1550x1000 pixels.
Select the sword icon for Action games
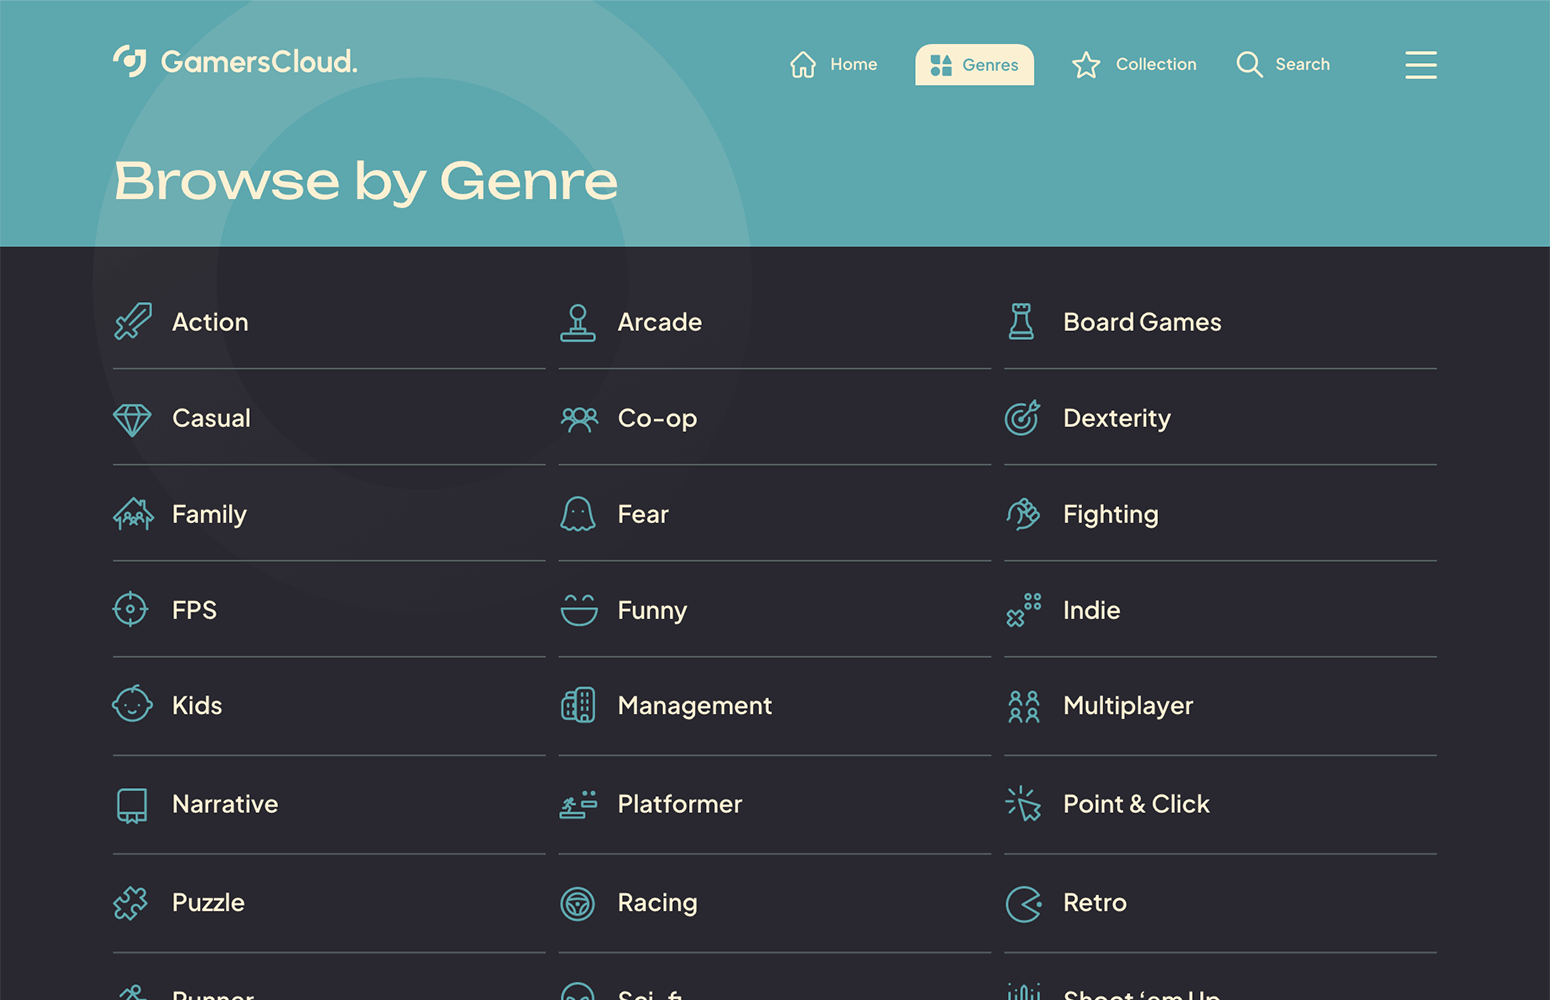coord(133,321)
